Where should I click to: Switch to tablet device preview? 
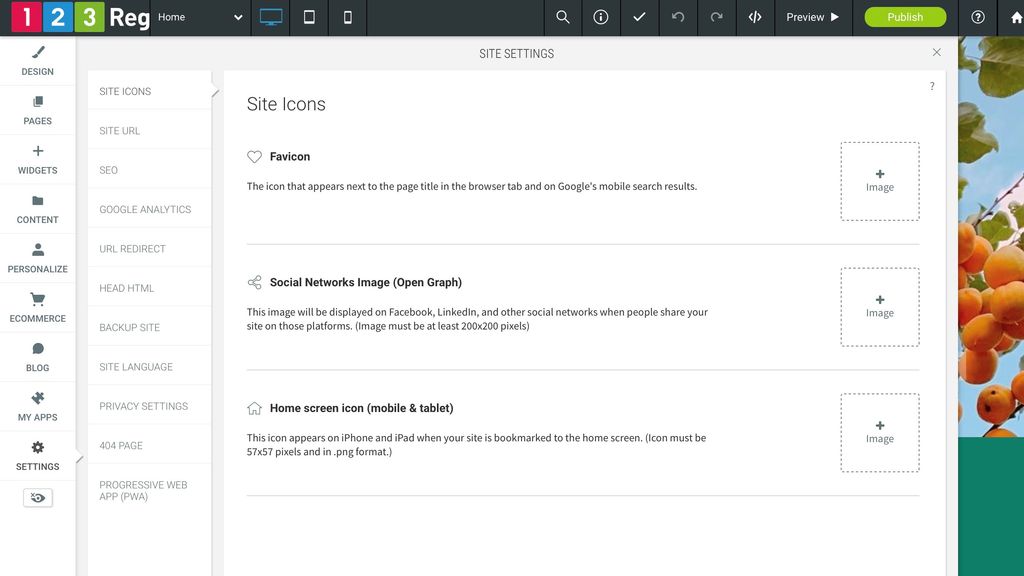tap(309, 17)
